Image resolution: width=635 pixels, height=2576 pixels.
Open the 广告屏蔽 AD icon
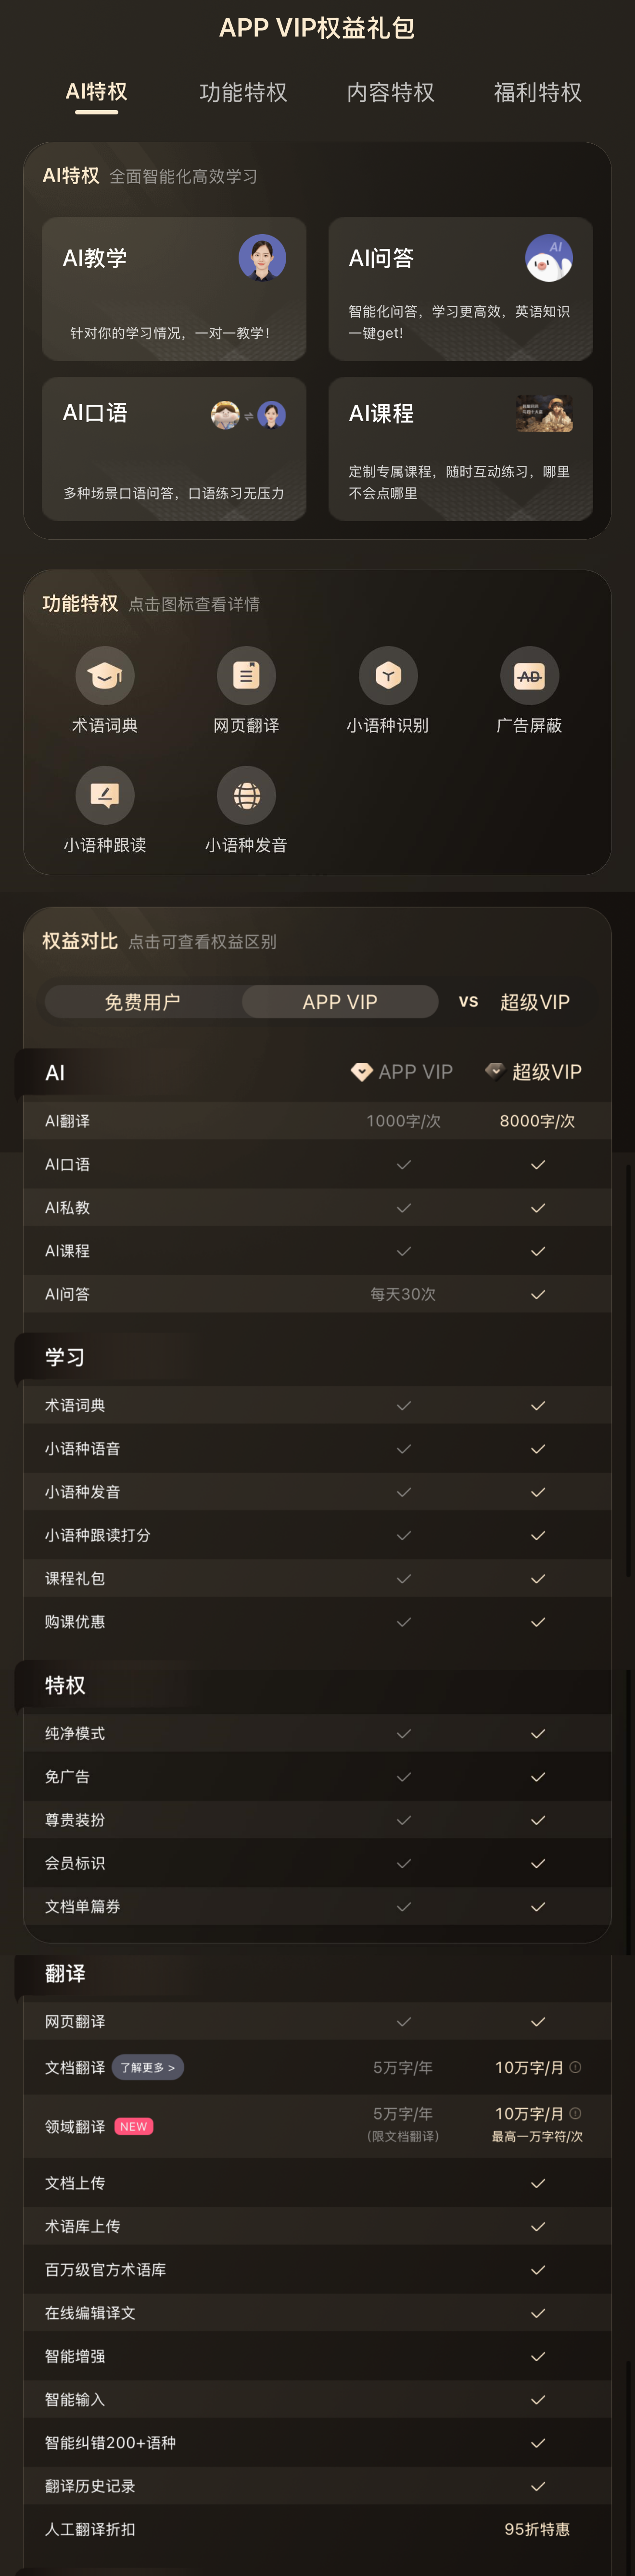(x=529, y=676)
